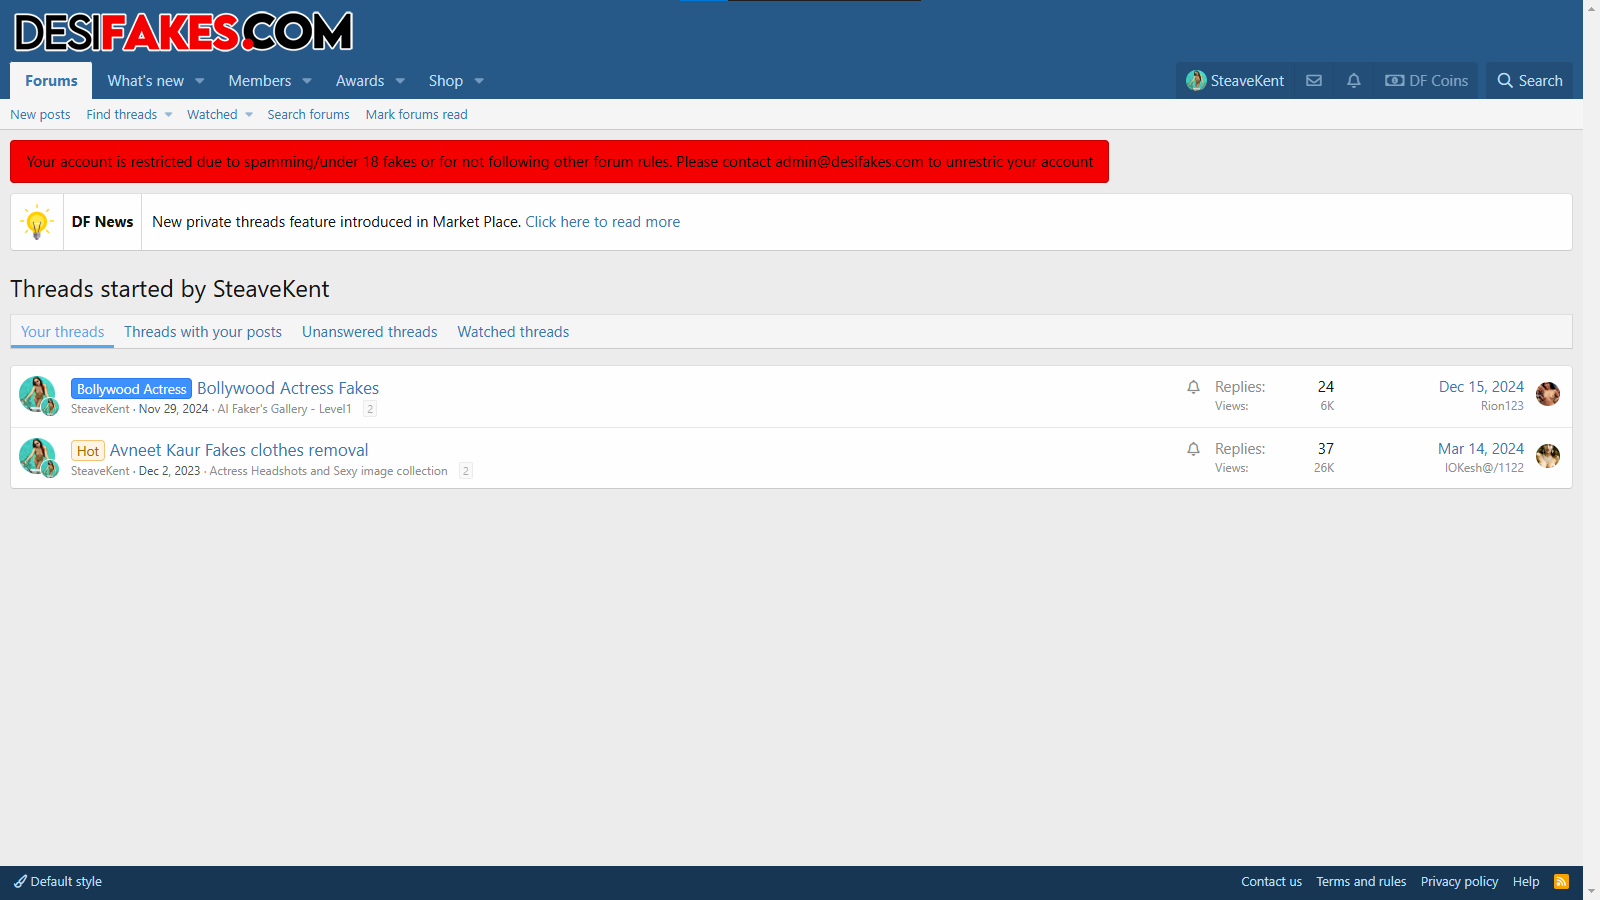Viewport: 1600px width, 900px height.
Task: Click SteaveKent avatar on the Bollywood Actress row
Action: pos(37,394)
